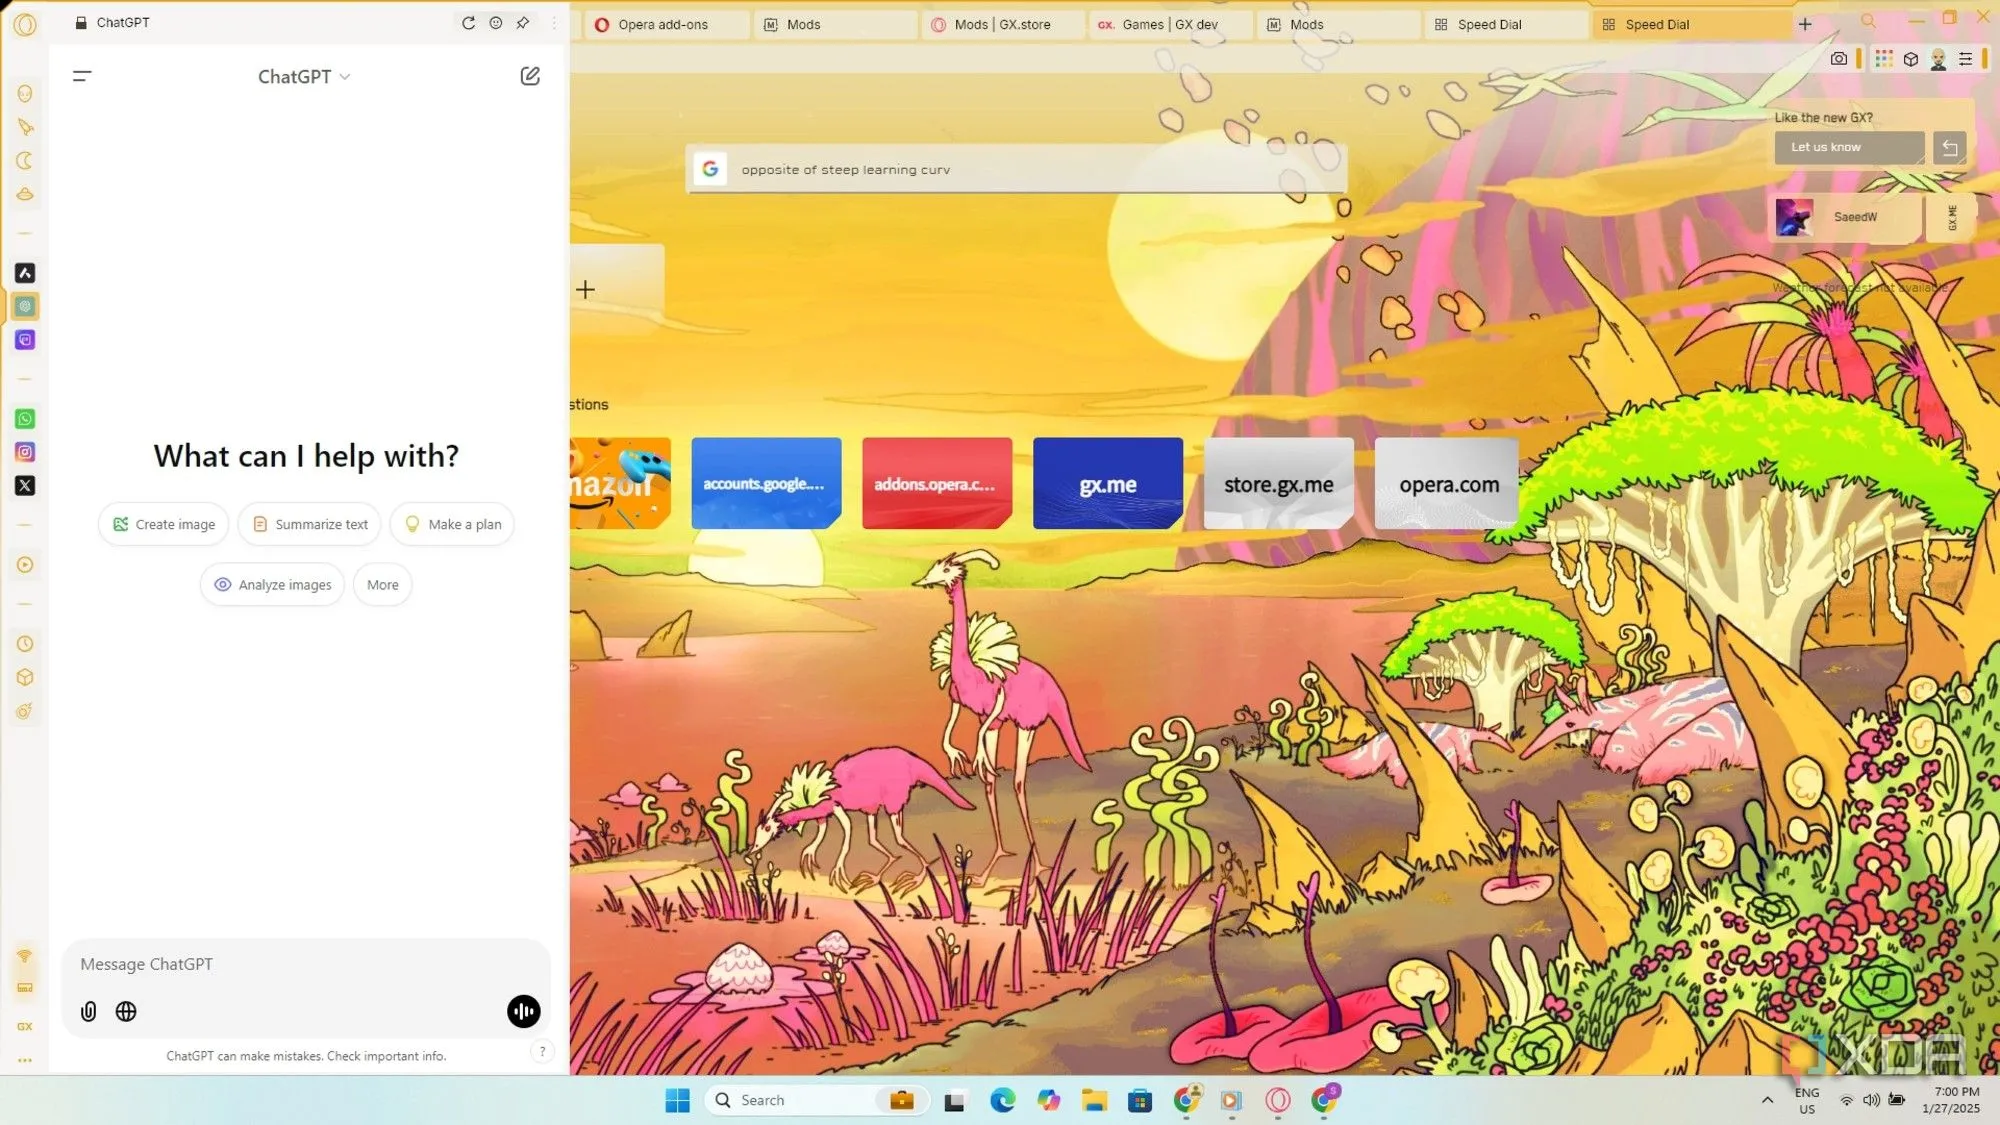Viewport: 2000px width, 1125px height.
Task: Open the sidebar three-dot setup menu
Action: pos(25,1060)
